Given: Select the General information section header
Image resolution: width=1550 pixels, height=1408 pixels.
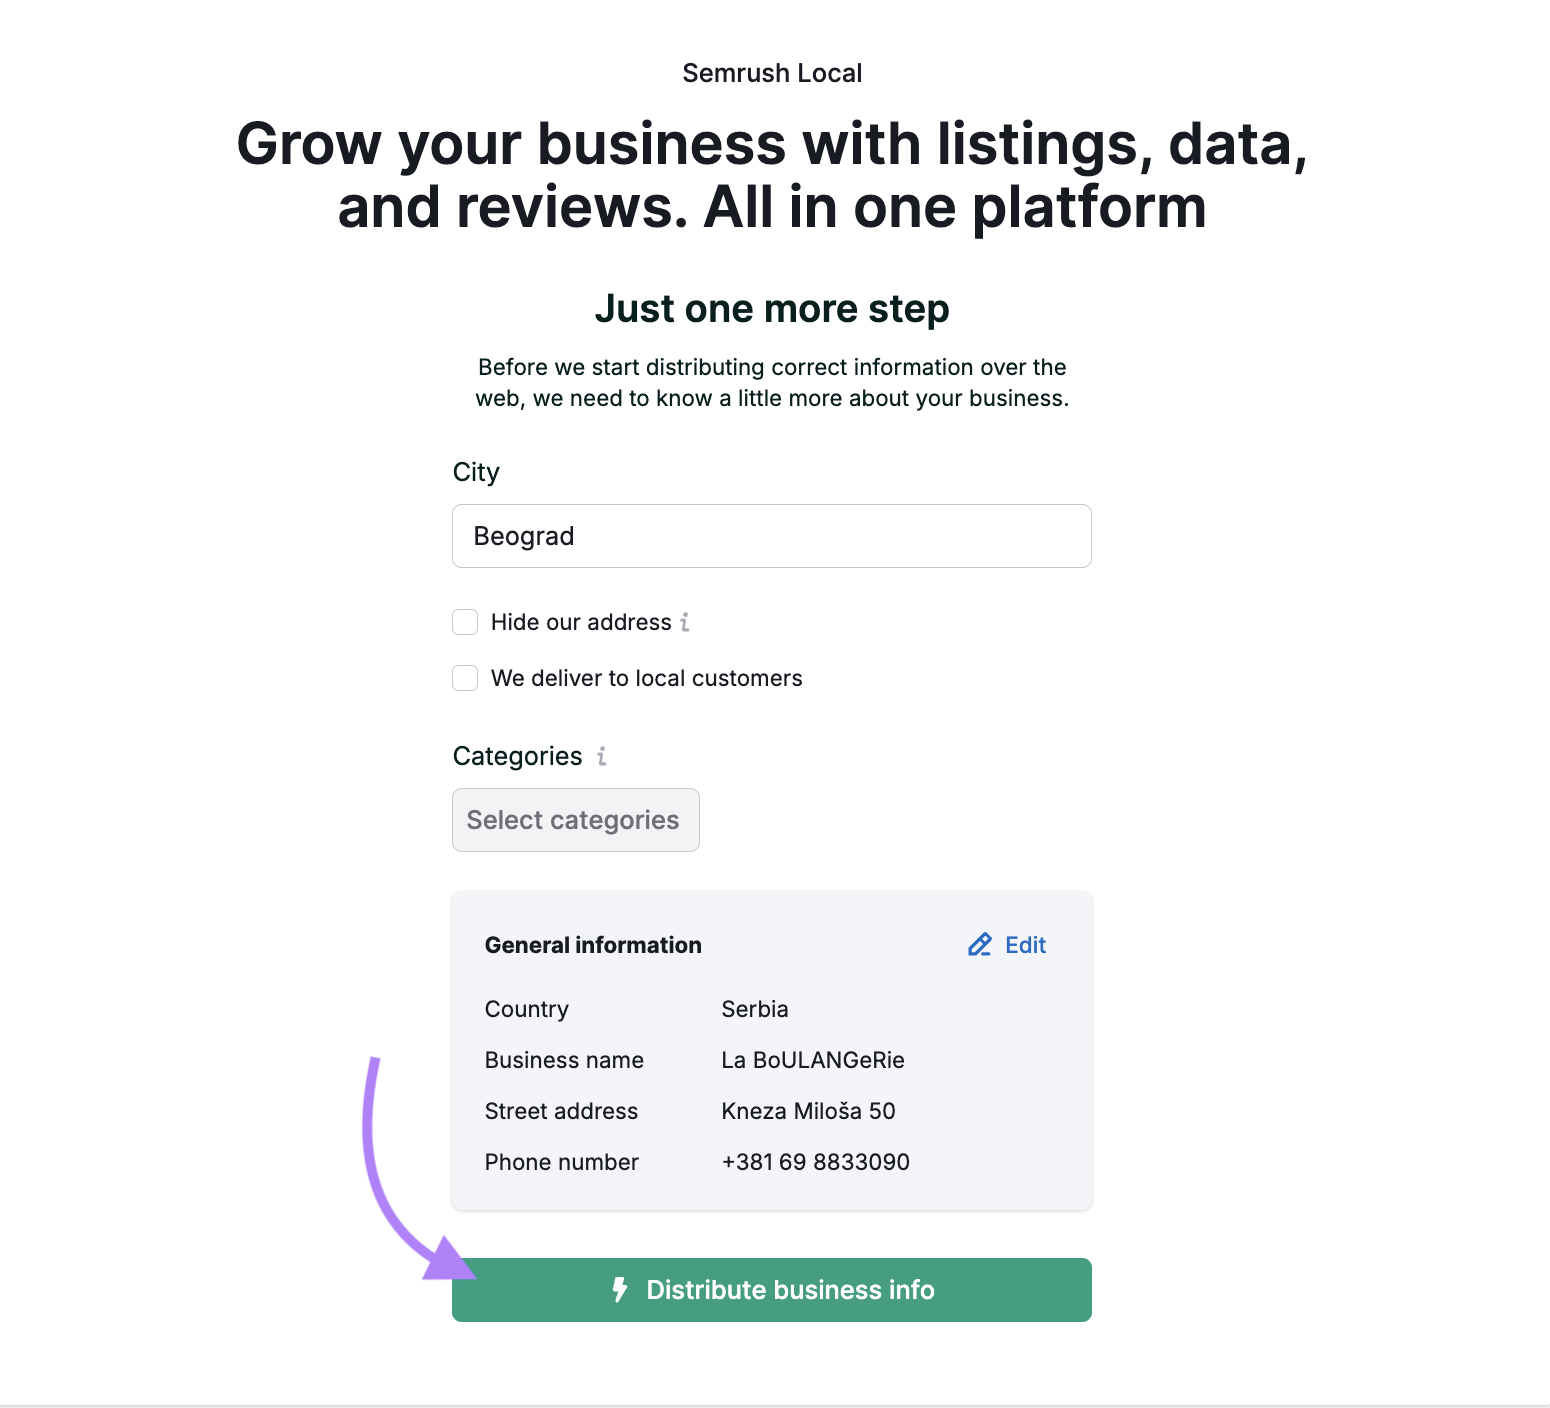Looking at the screenshot, I should (592, 944).
